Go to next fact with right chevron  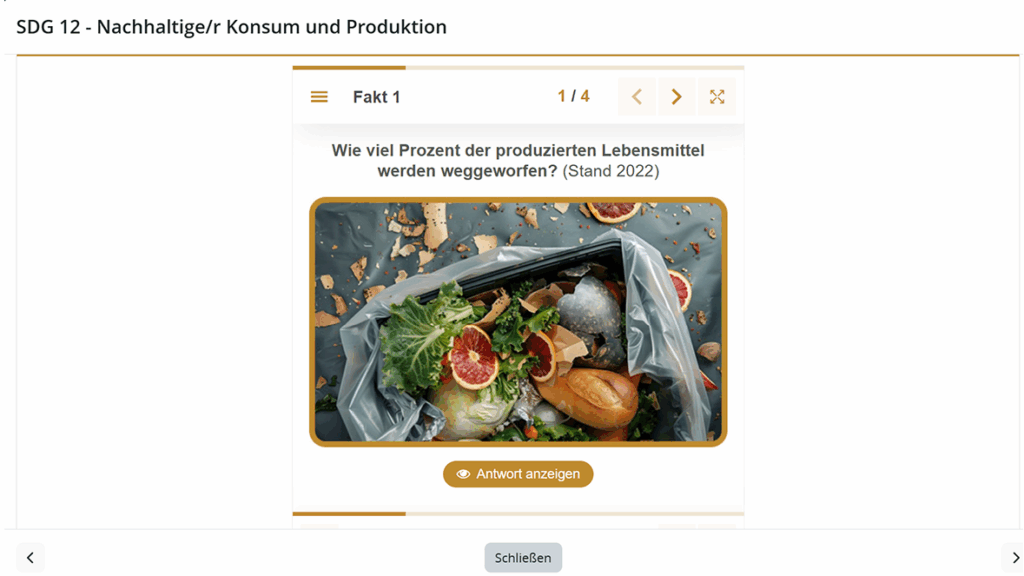pyautogui.click(x=677, y=97)
